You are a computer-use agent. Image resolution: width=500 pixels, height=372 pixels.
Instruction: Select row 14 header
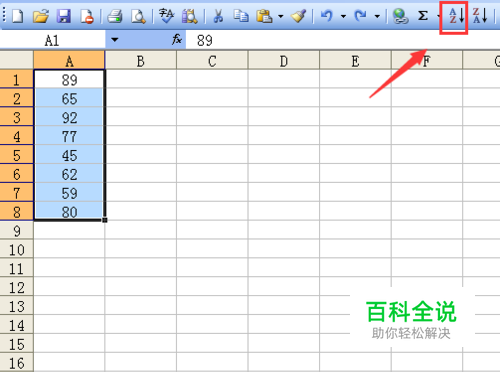(x=16, y=325)
